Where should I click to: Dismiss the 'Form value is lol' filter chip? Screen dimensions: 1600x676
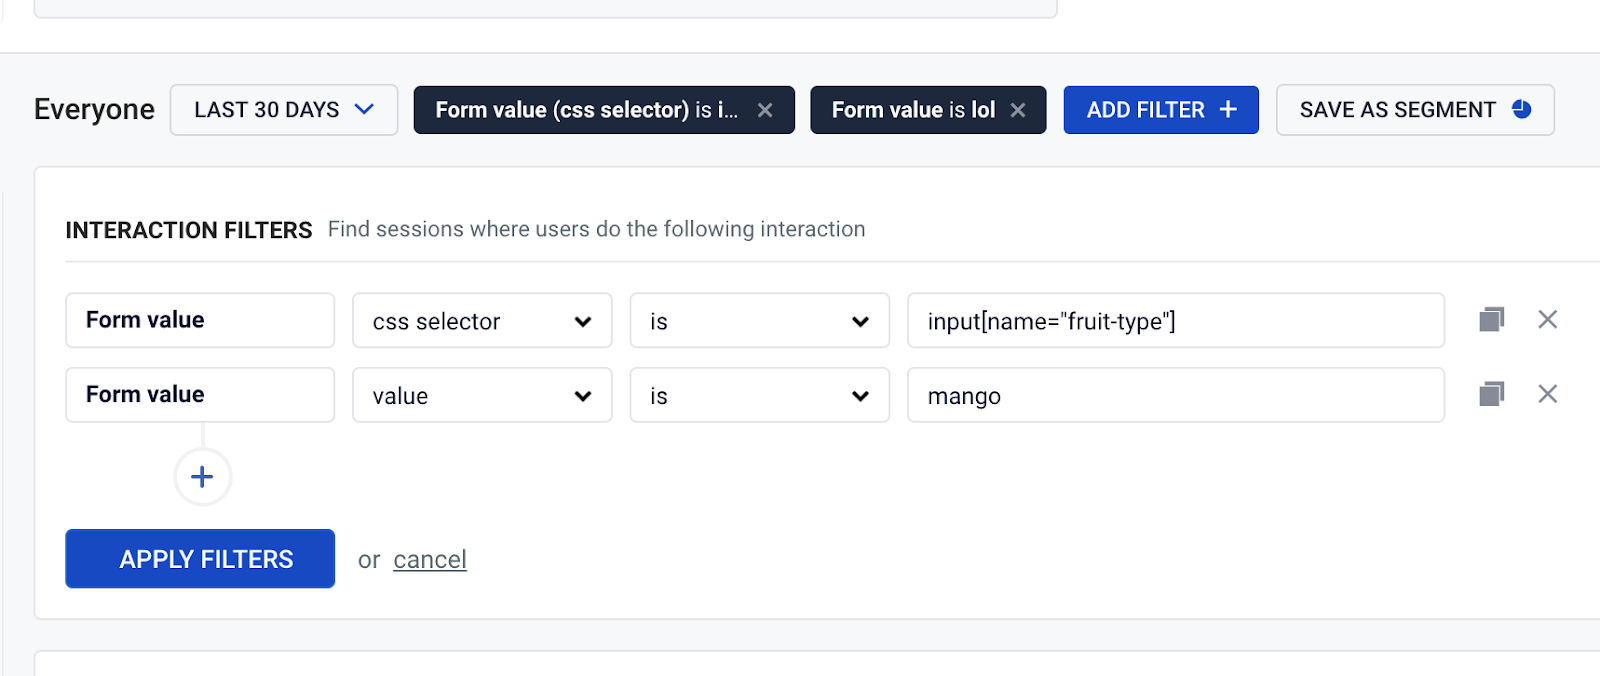(x=1018, y=110)
